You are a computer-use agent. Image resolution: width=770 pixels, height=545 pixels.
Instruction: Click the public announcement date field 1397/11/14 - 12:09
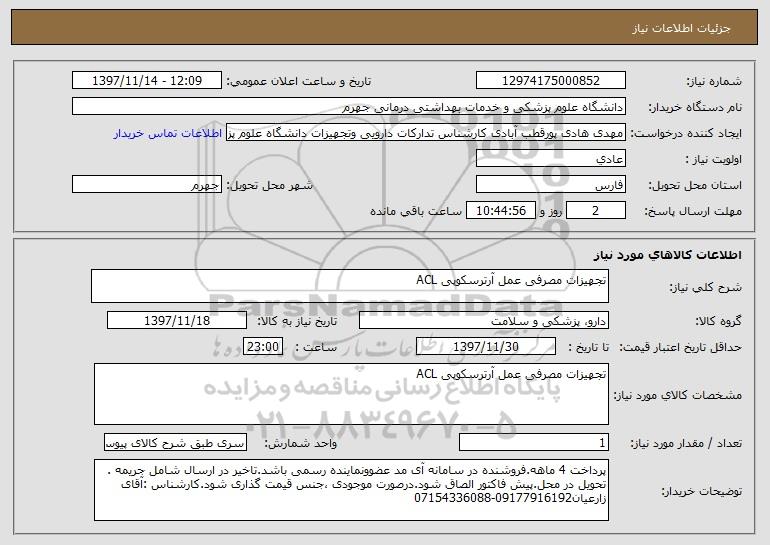click(147, 81)
